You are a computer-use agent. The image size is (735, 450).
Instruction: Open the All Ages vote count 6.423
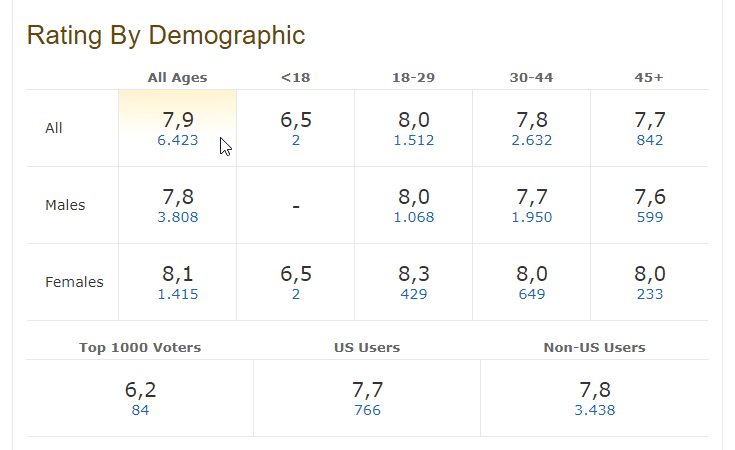(x=178, y=141)
